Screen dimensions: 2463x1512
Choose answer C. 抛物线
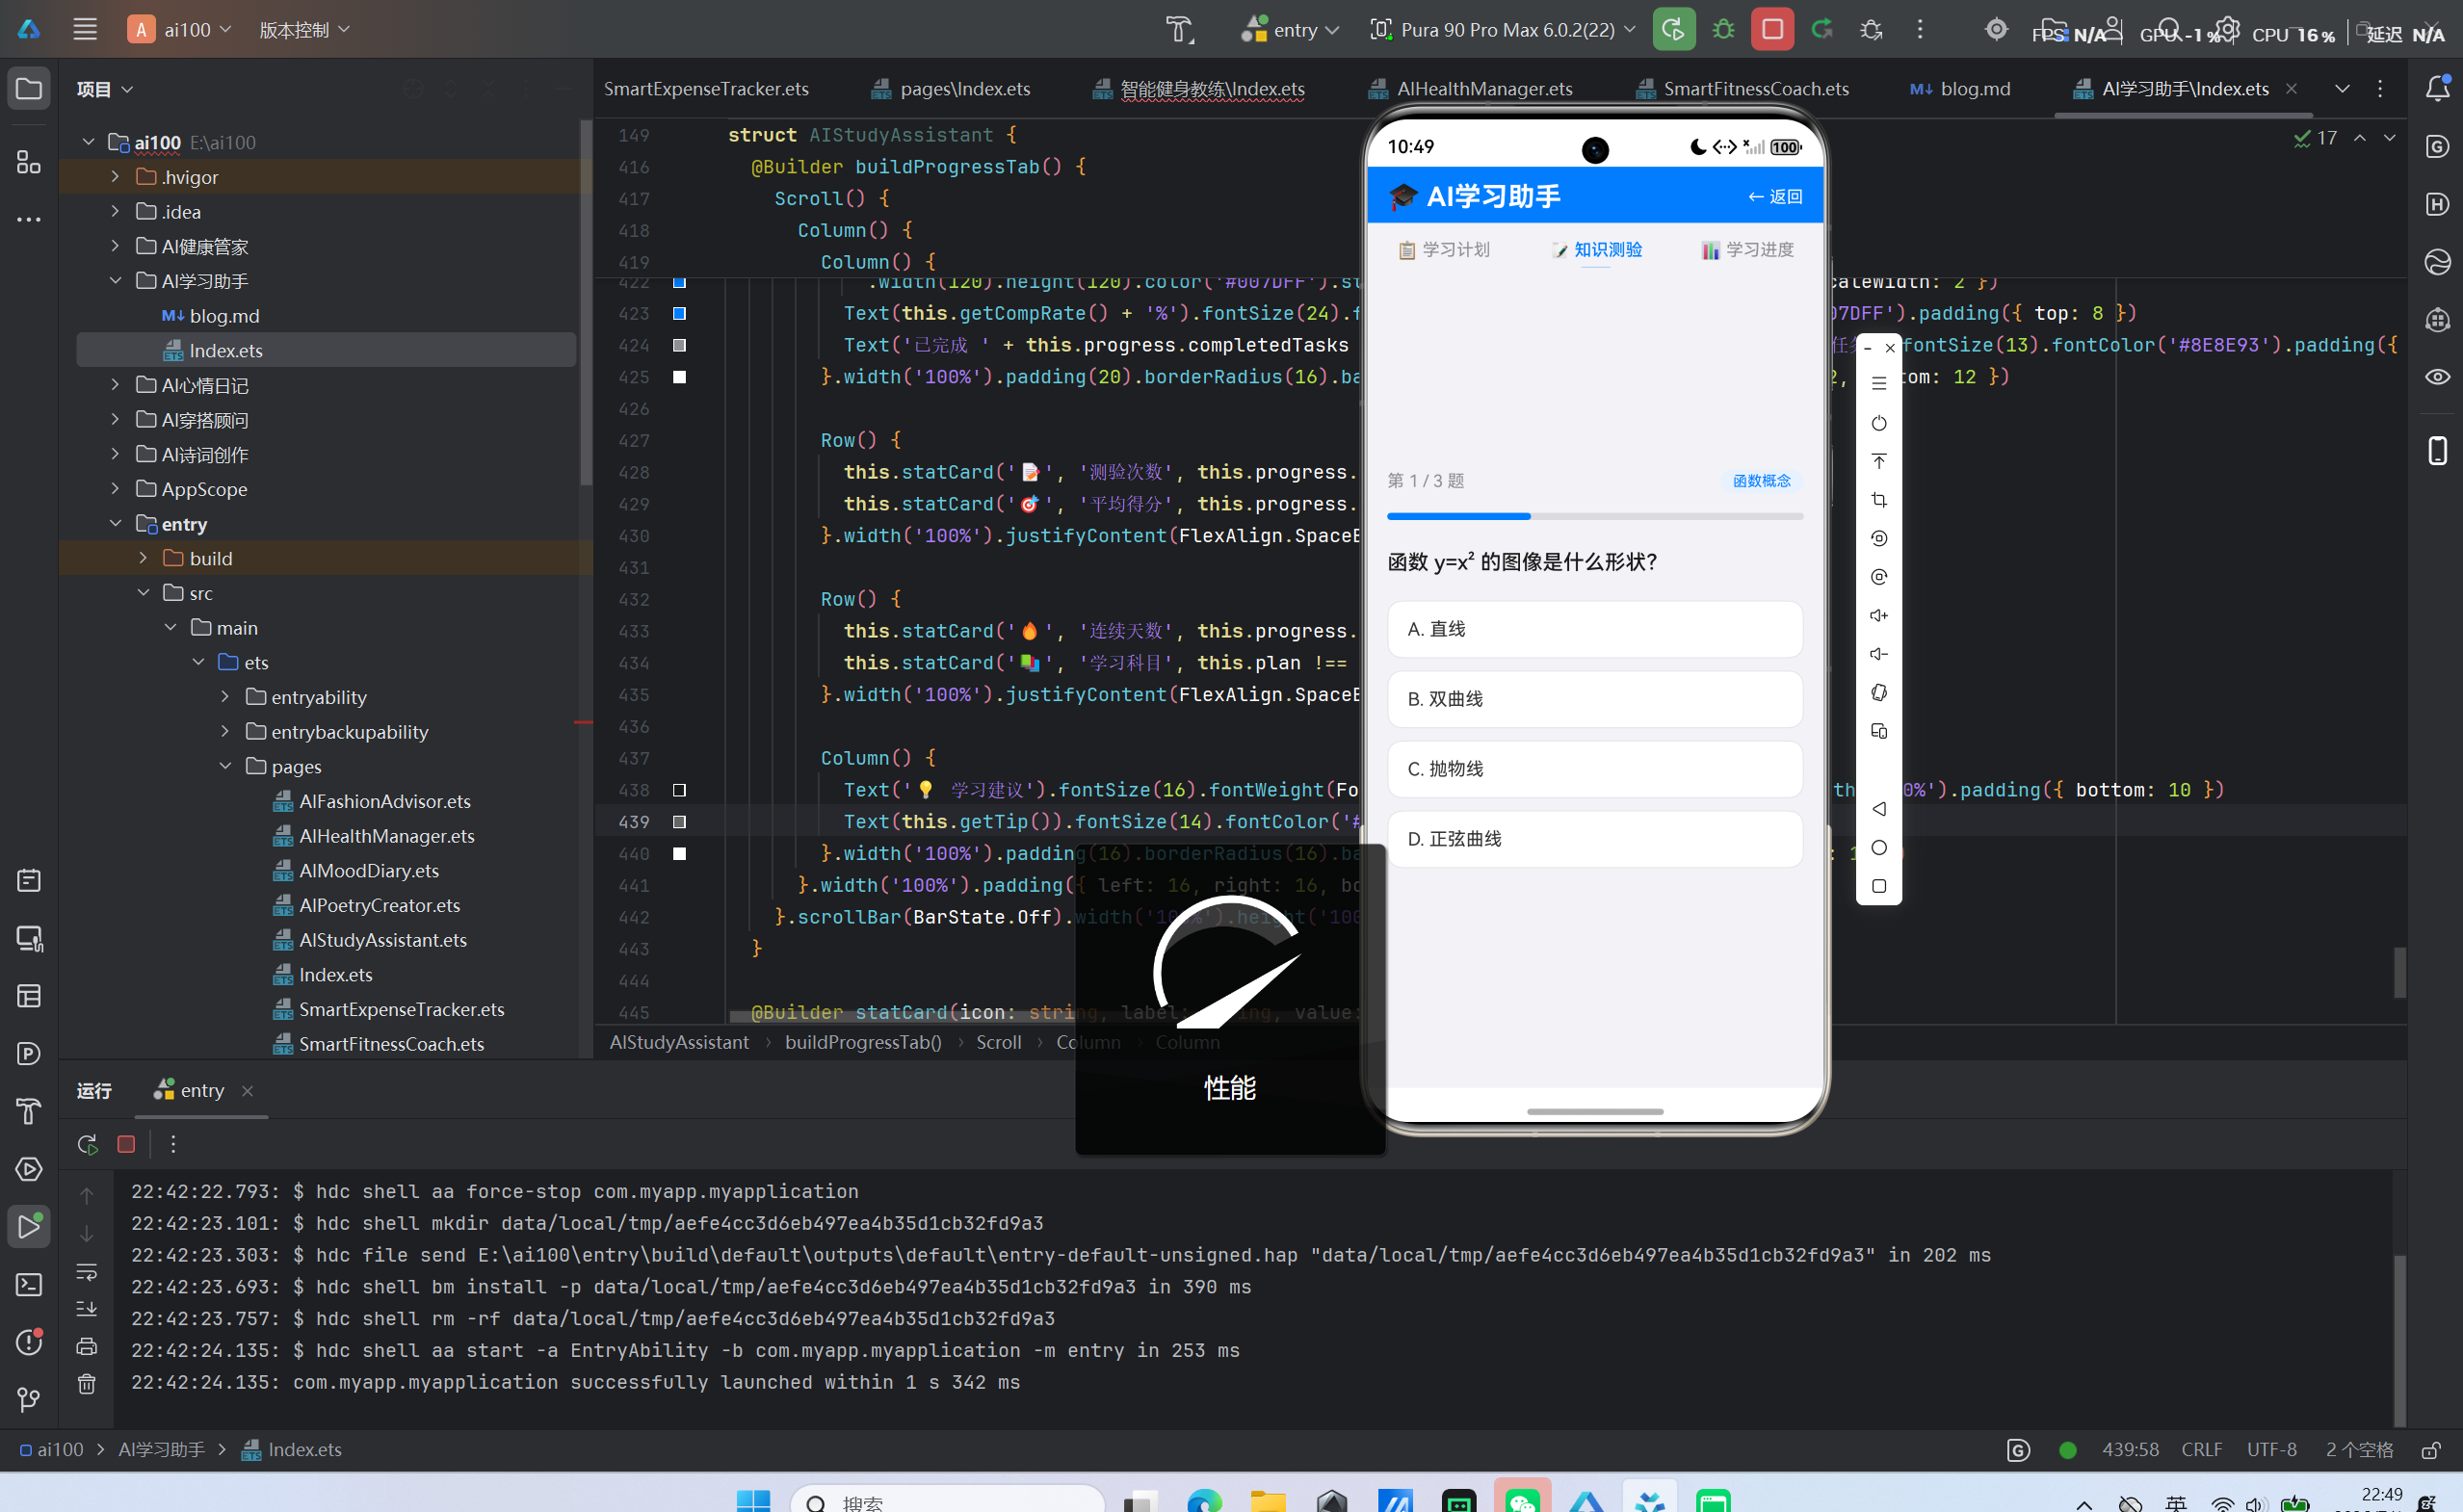[x=1595, y=769]
